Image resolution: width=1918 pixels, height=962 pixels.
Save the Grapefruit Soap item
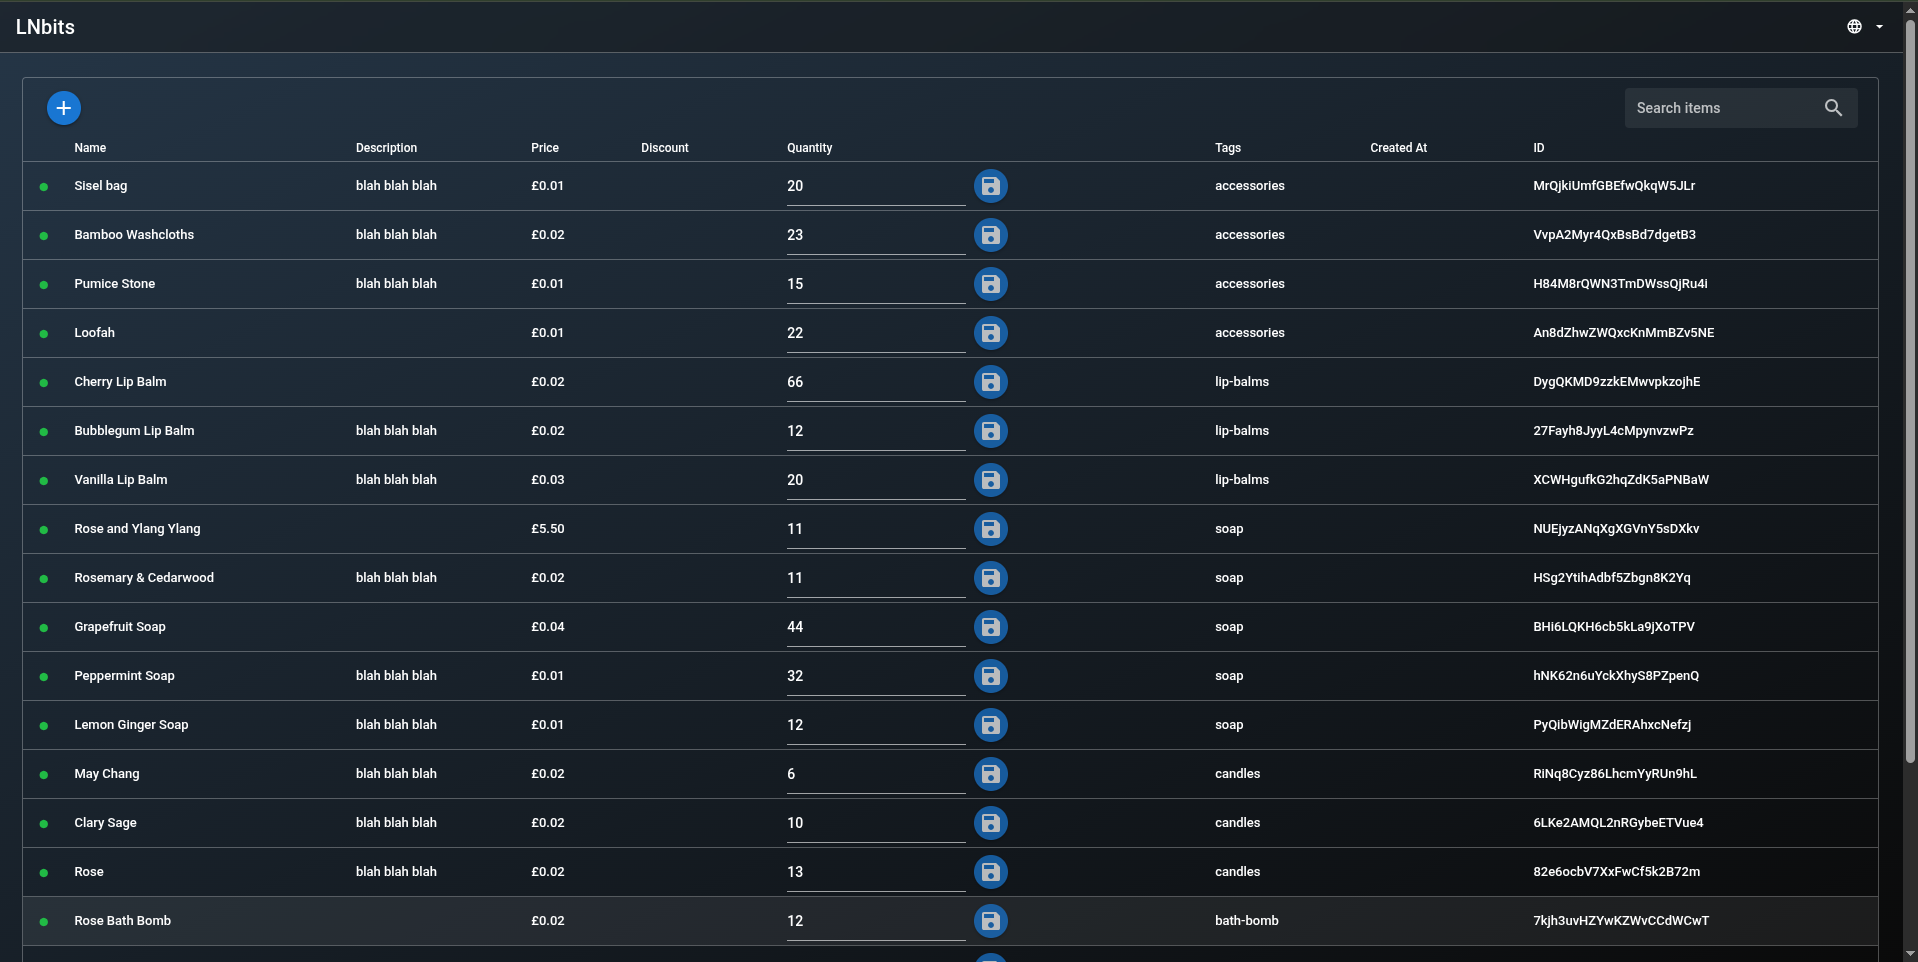pos(989,627)
